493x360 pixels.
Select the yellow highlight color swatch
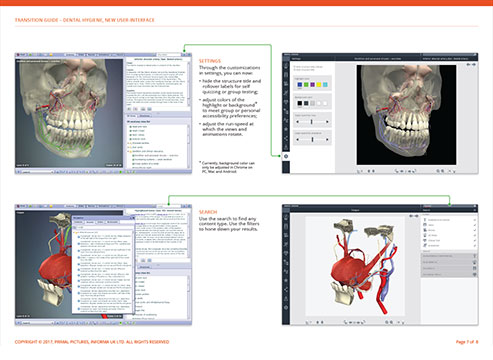pos(319,85)
